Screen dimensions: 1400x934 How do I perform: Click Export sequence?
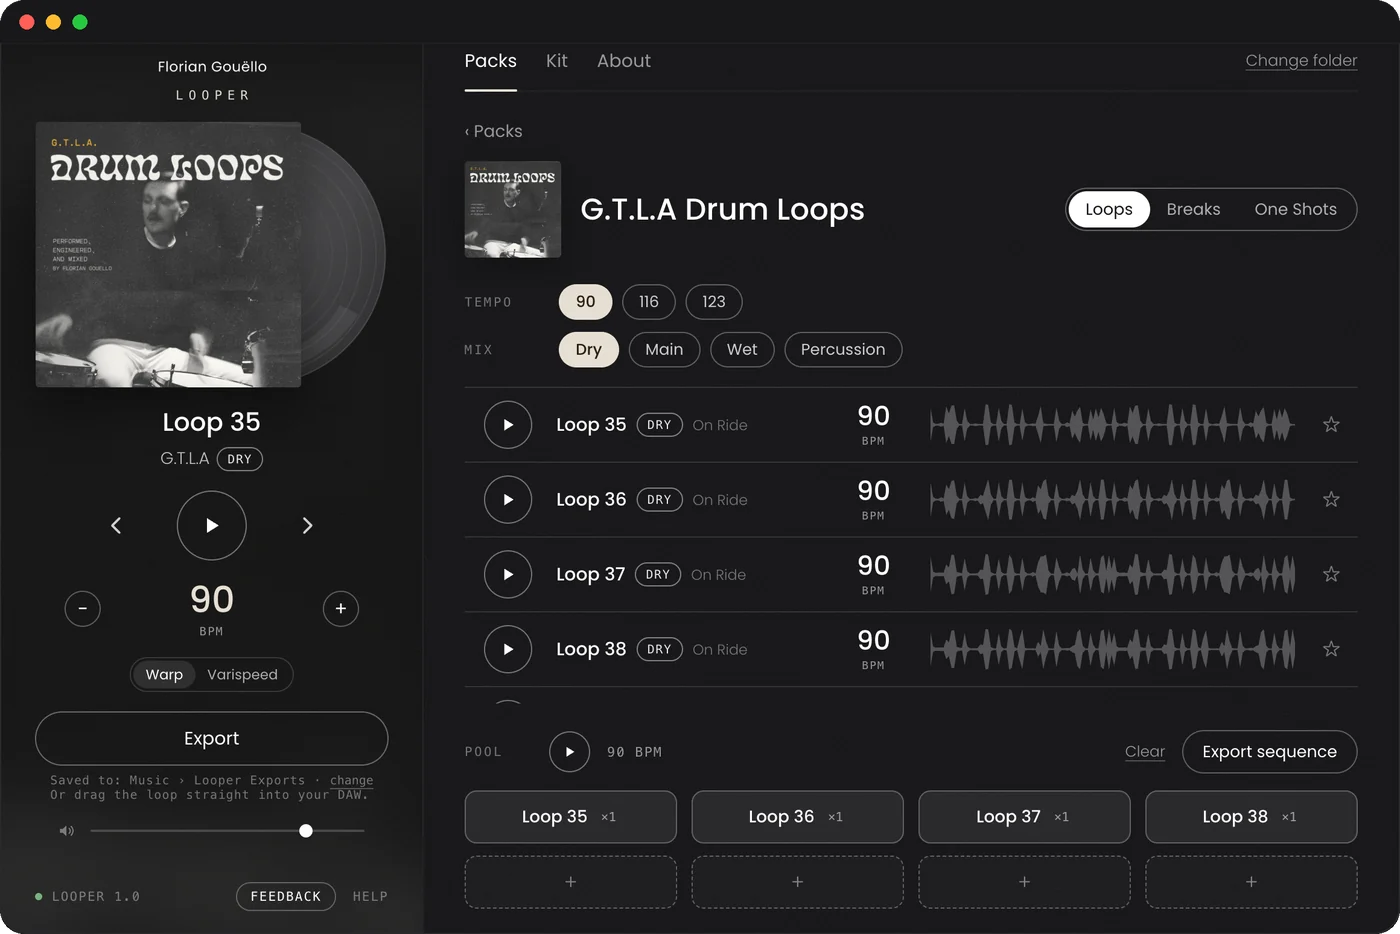(x=1270, y=752)
